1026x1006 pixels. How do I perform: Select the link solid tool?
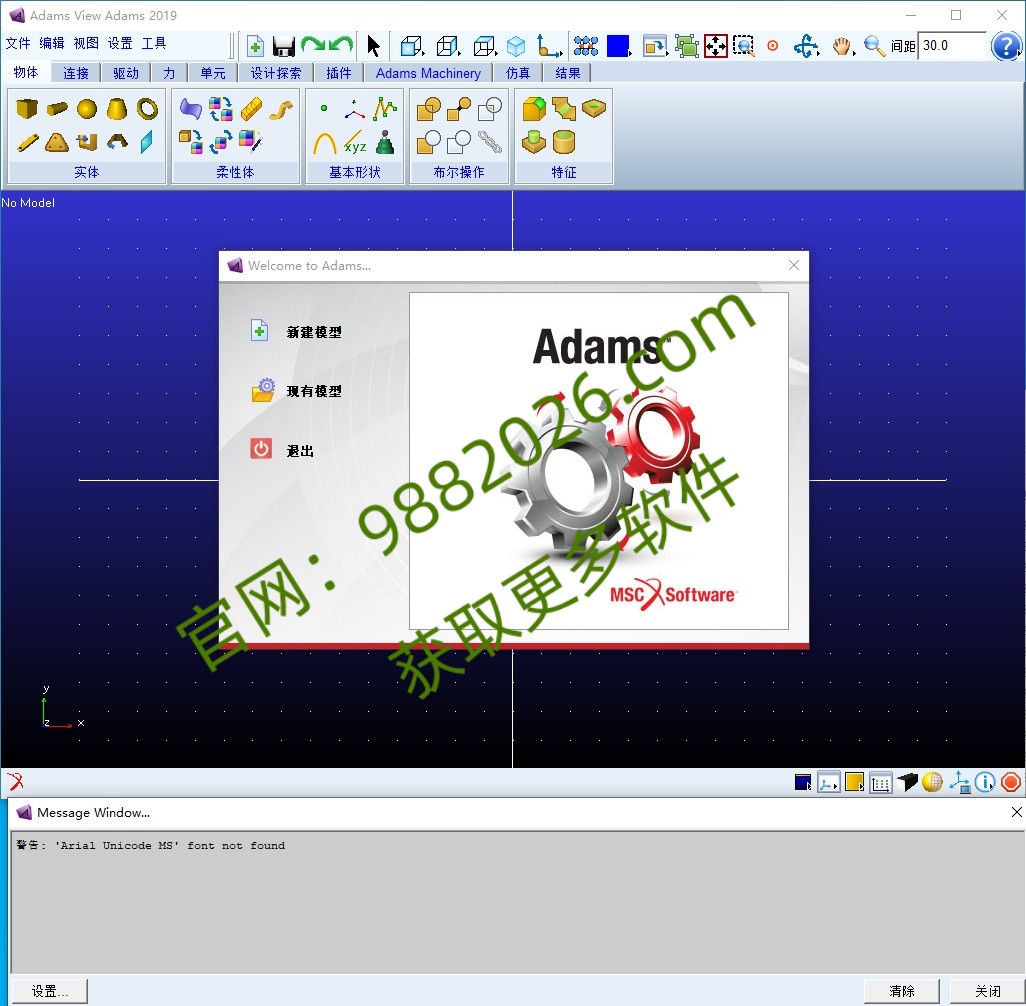pyautogui.click(x=27, y=142)
